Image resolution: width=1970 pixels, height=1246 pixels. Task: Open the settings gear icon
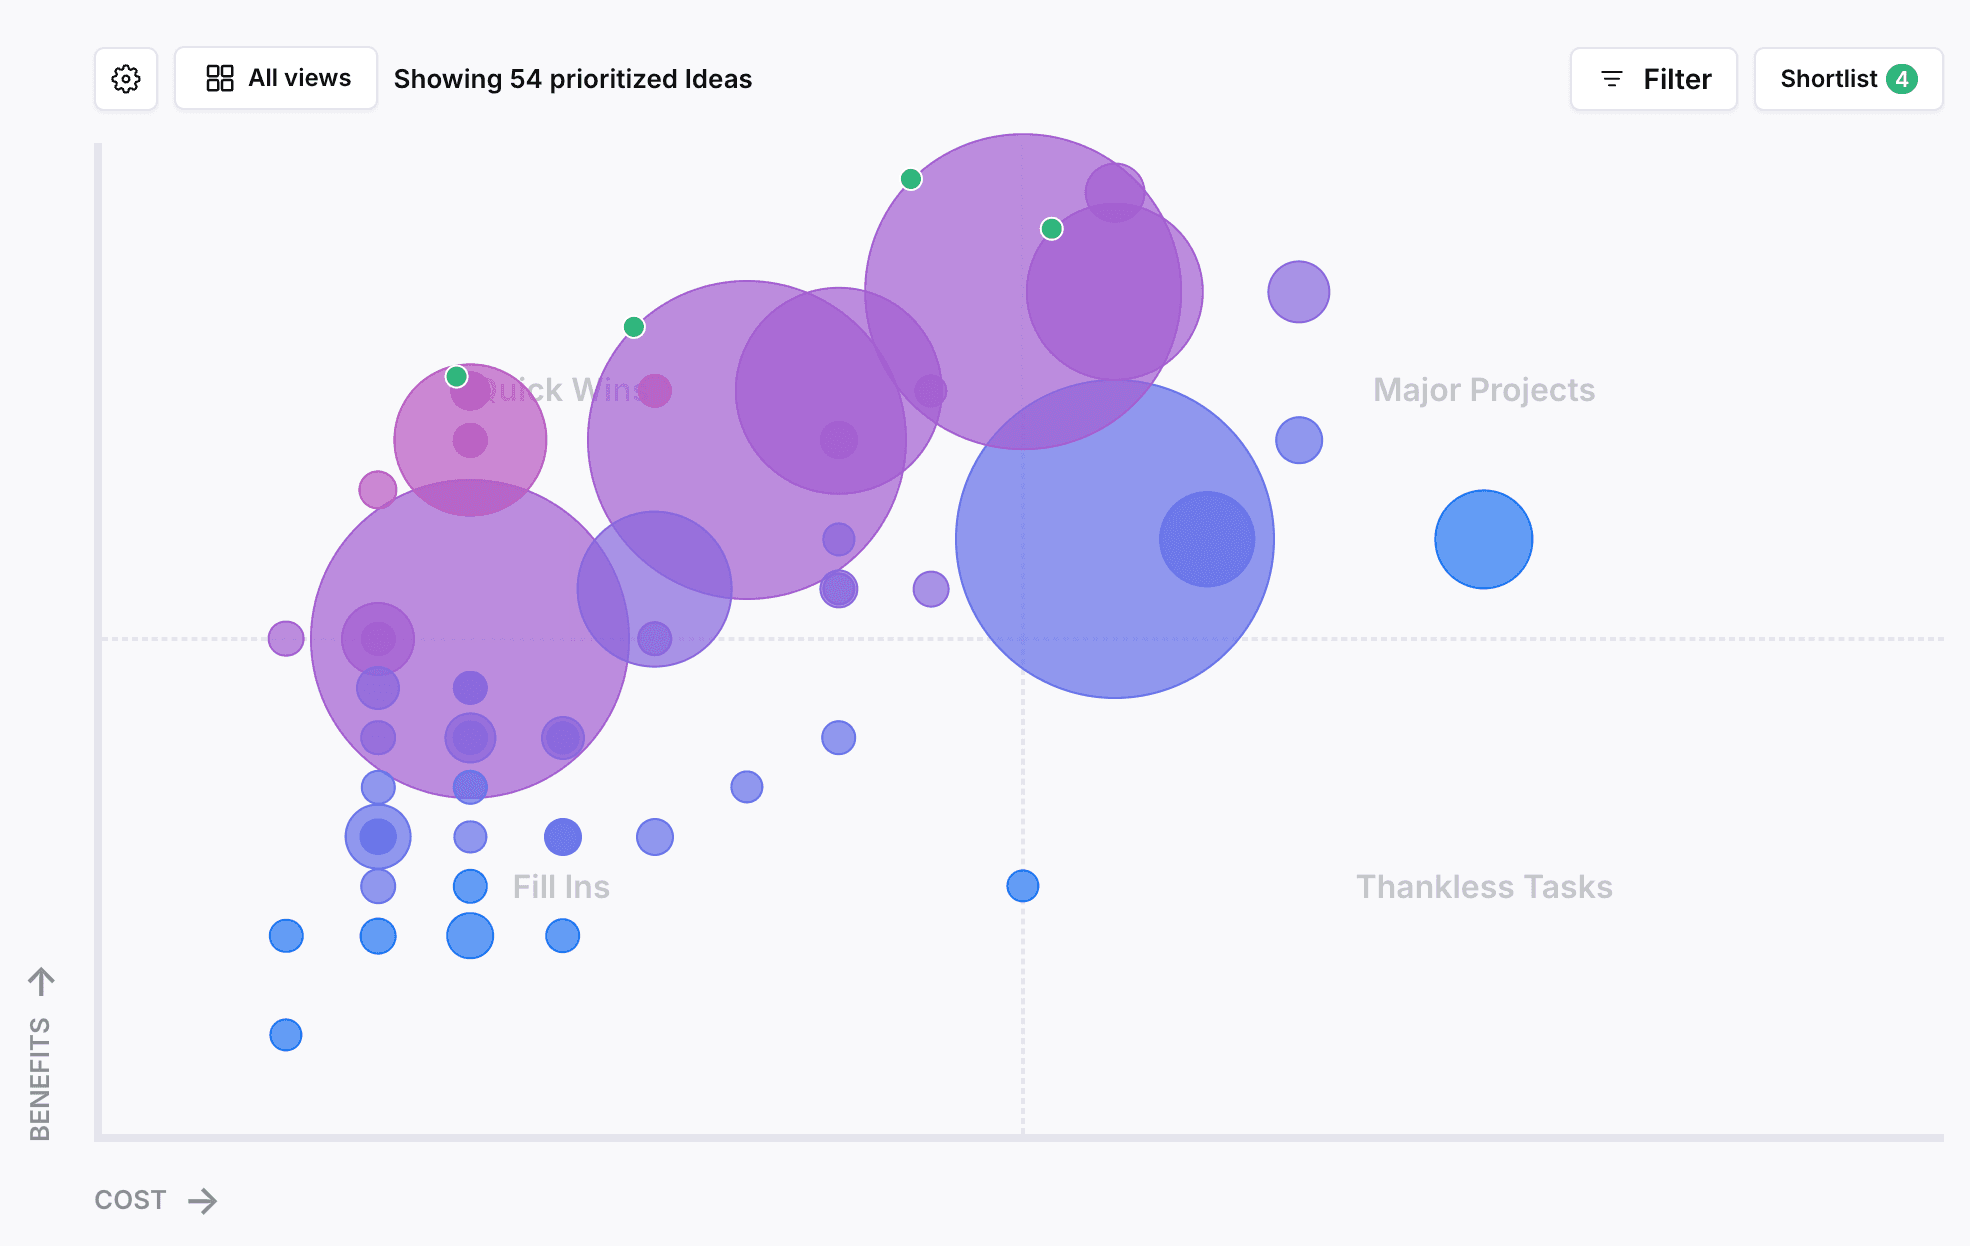(x=126, y=79)
